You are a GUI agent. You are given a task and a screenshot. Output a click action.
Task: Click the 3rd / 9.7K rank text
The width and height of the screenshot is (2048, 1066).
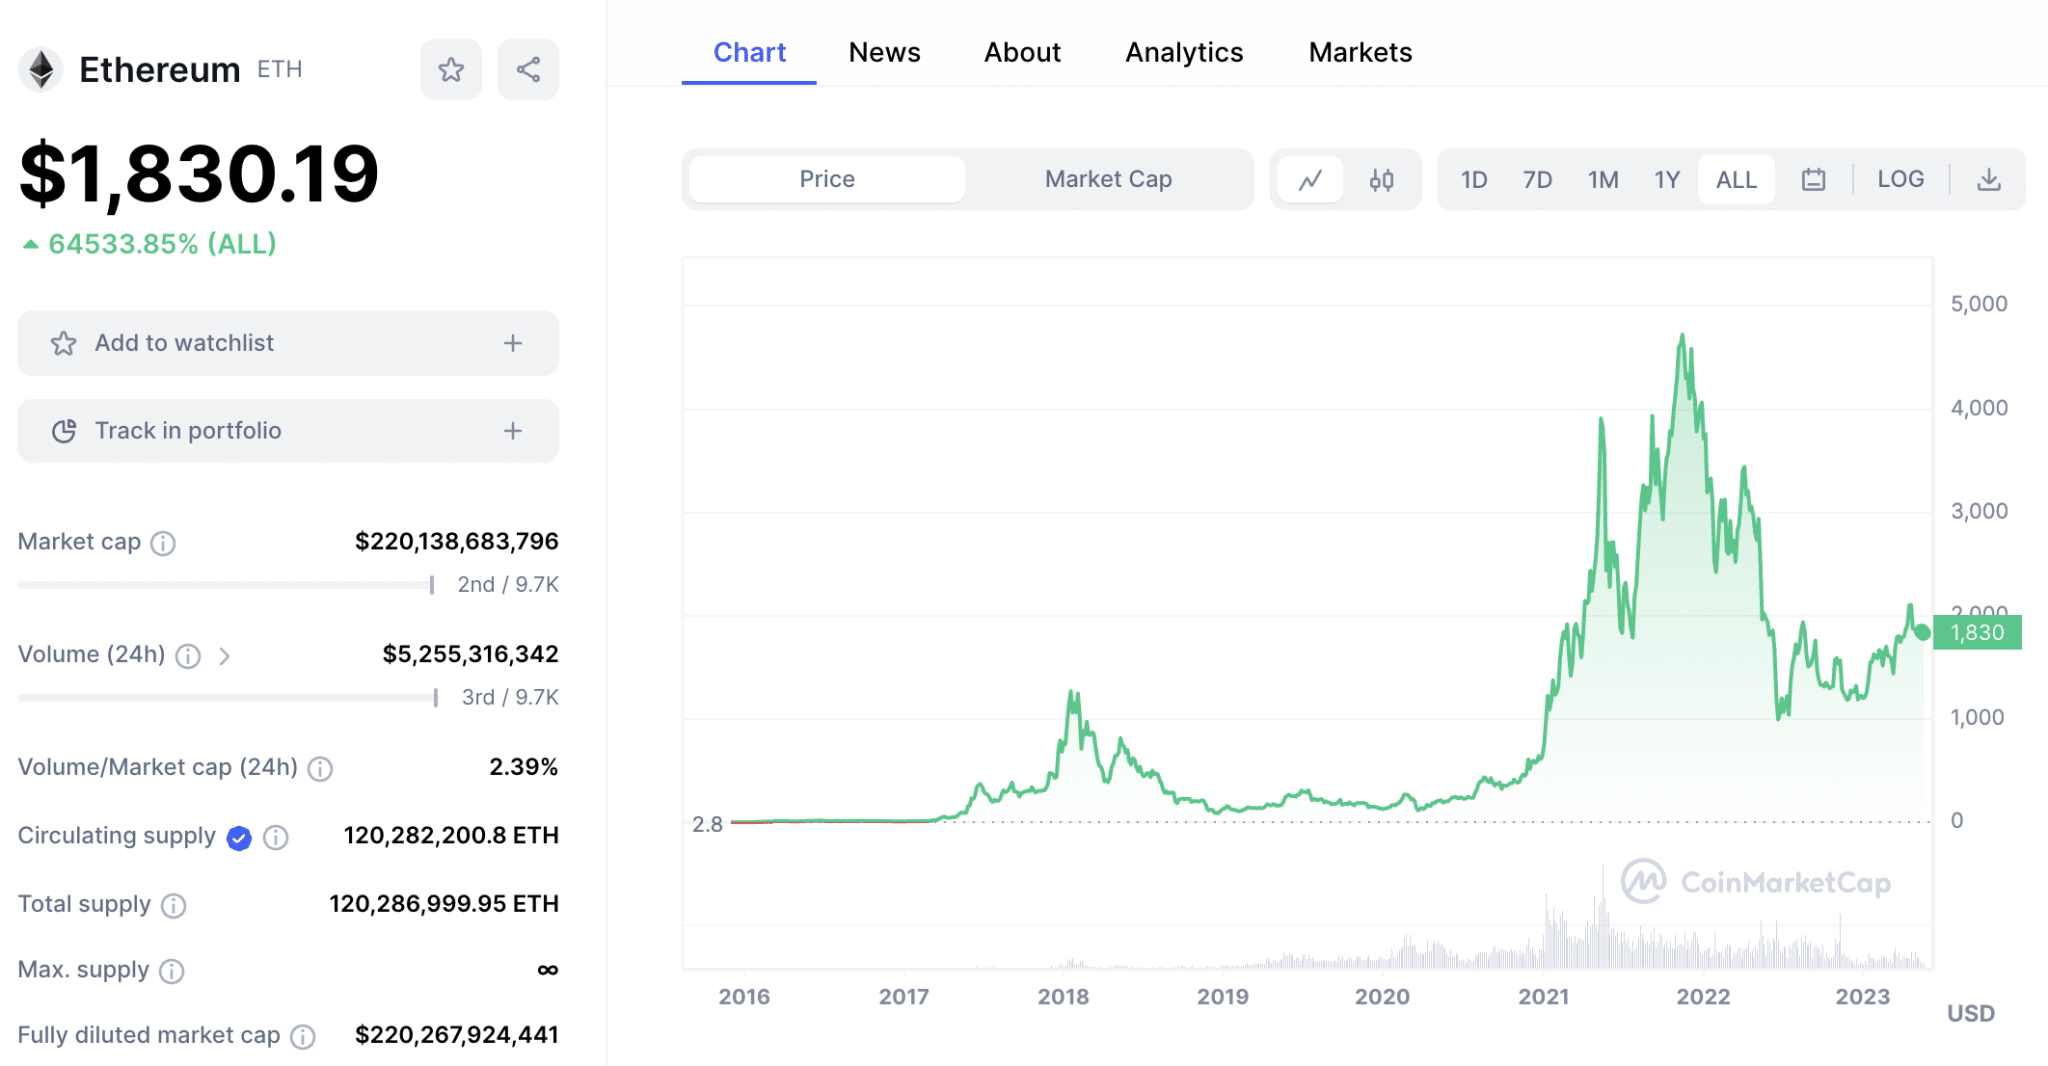[x=510, y=698]
